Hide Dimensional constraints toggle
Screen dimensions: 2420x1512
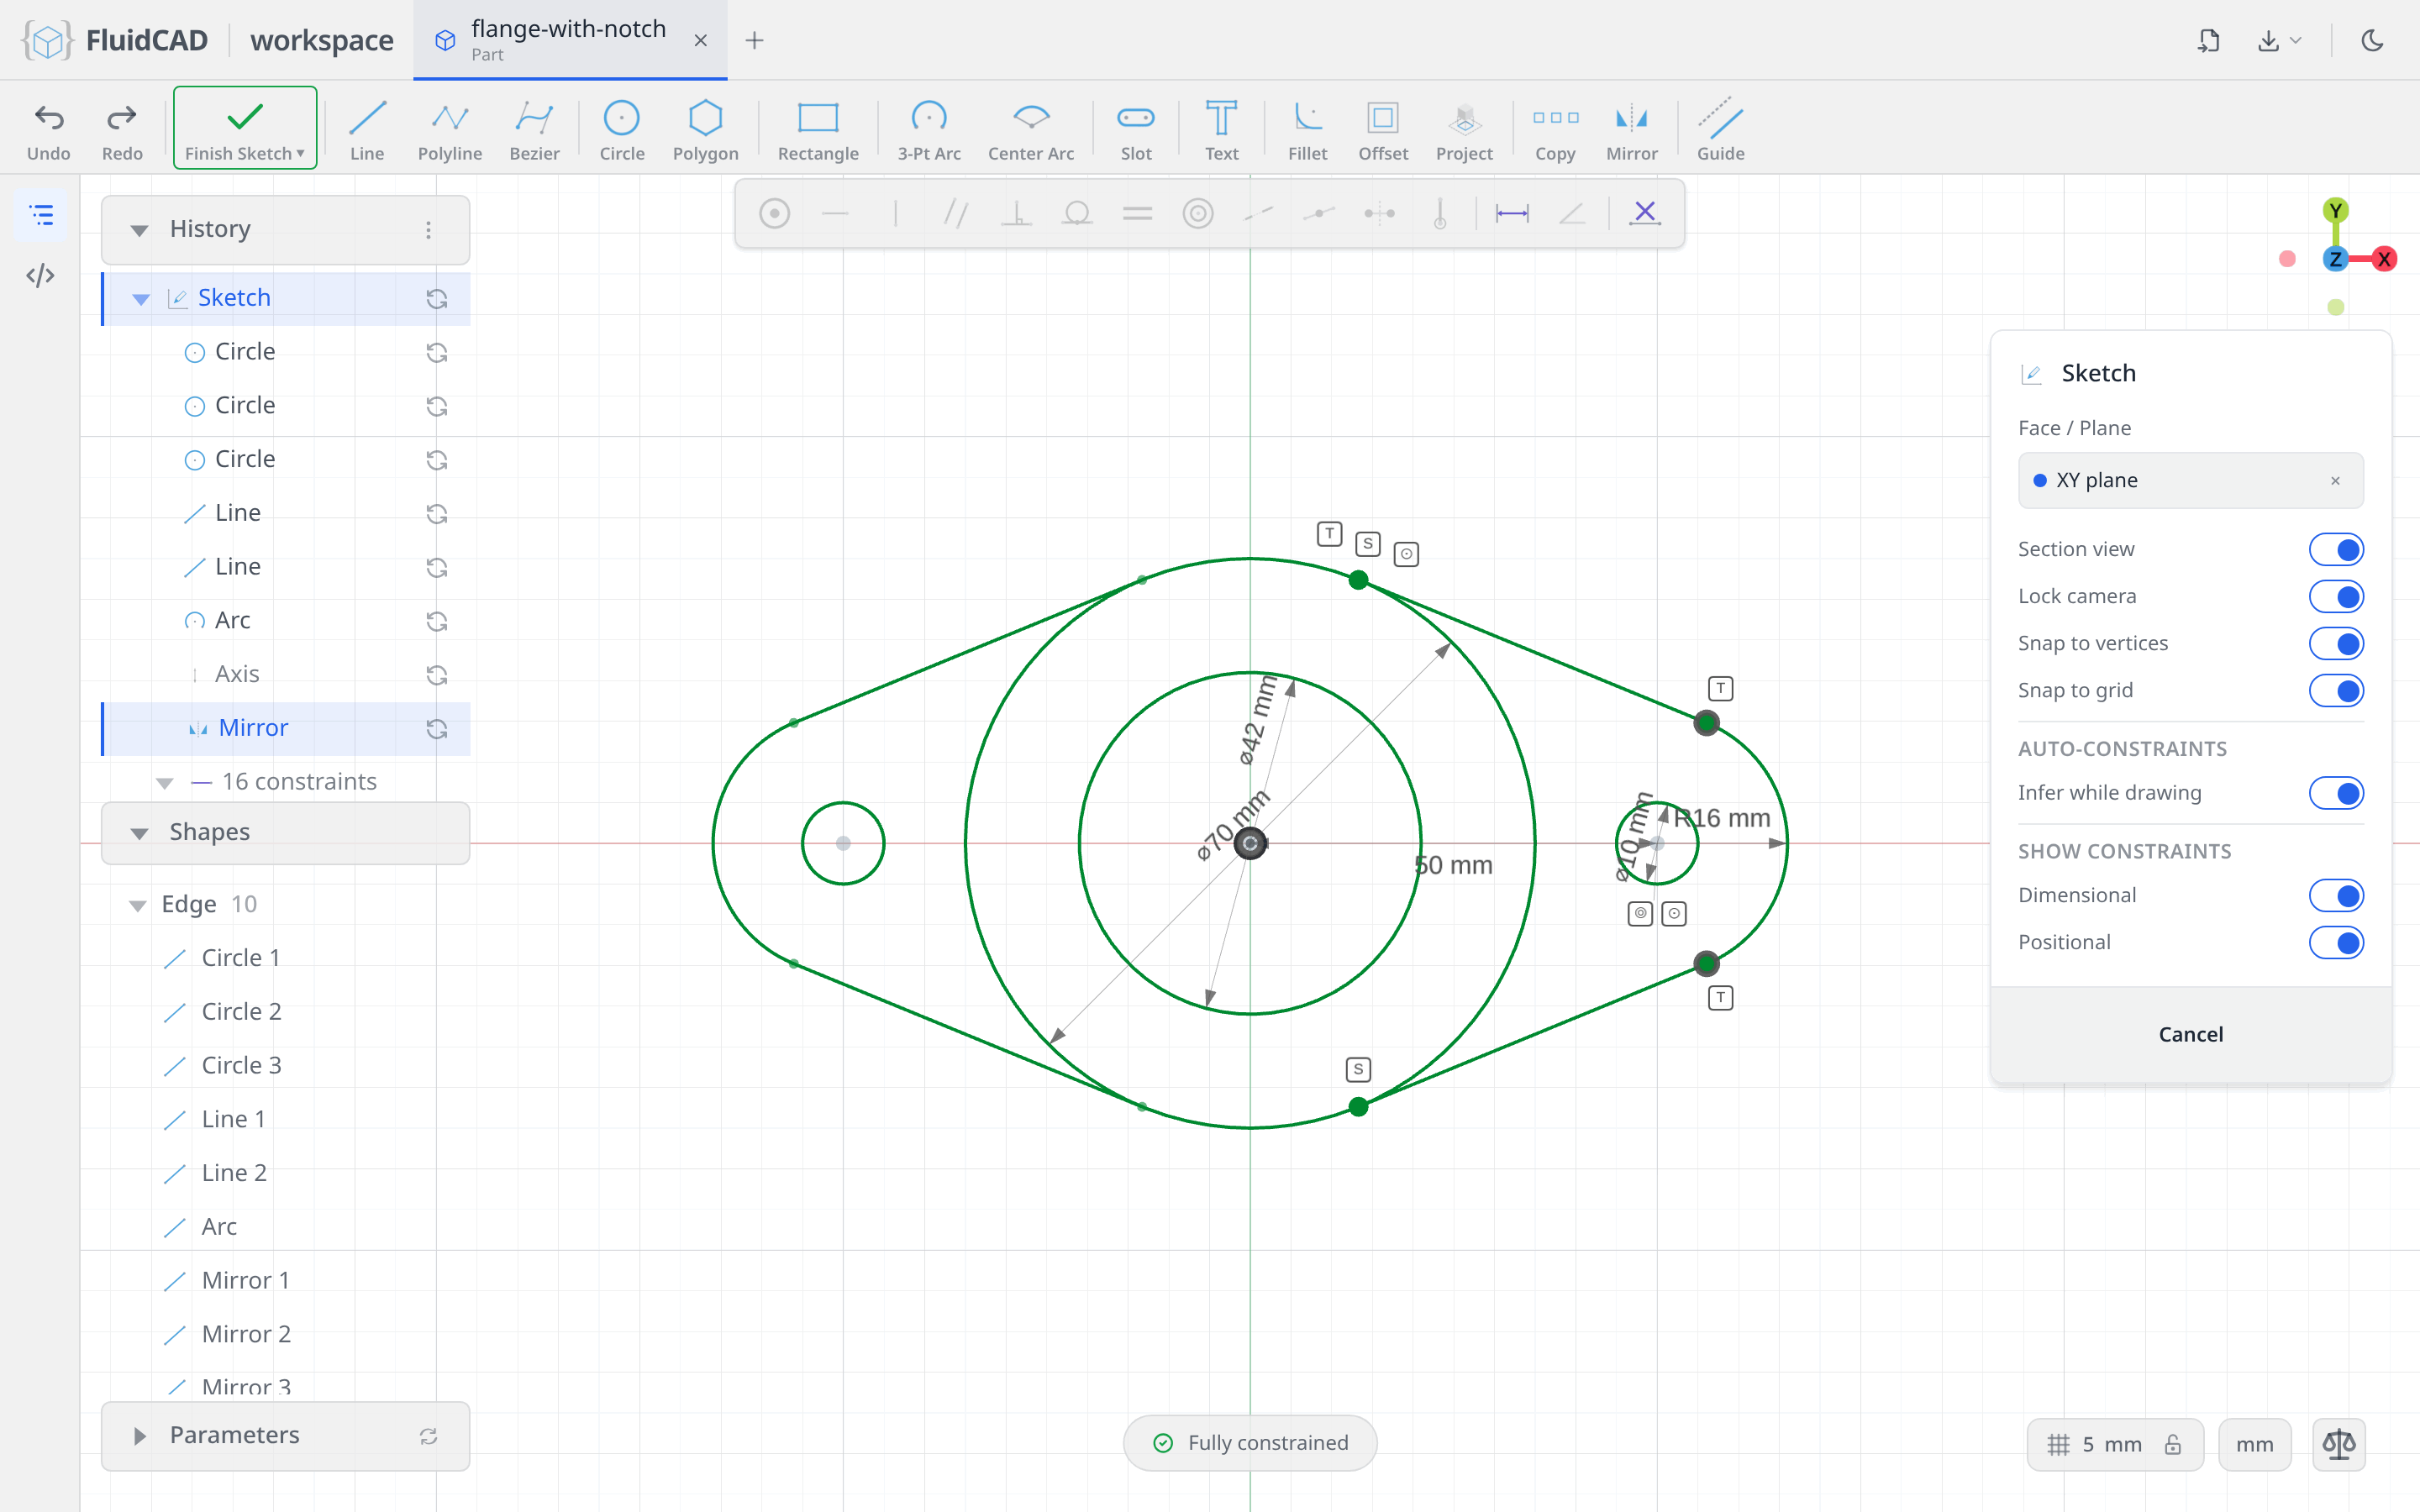point(2335,895)
